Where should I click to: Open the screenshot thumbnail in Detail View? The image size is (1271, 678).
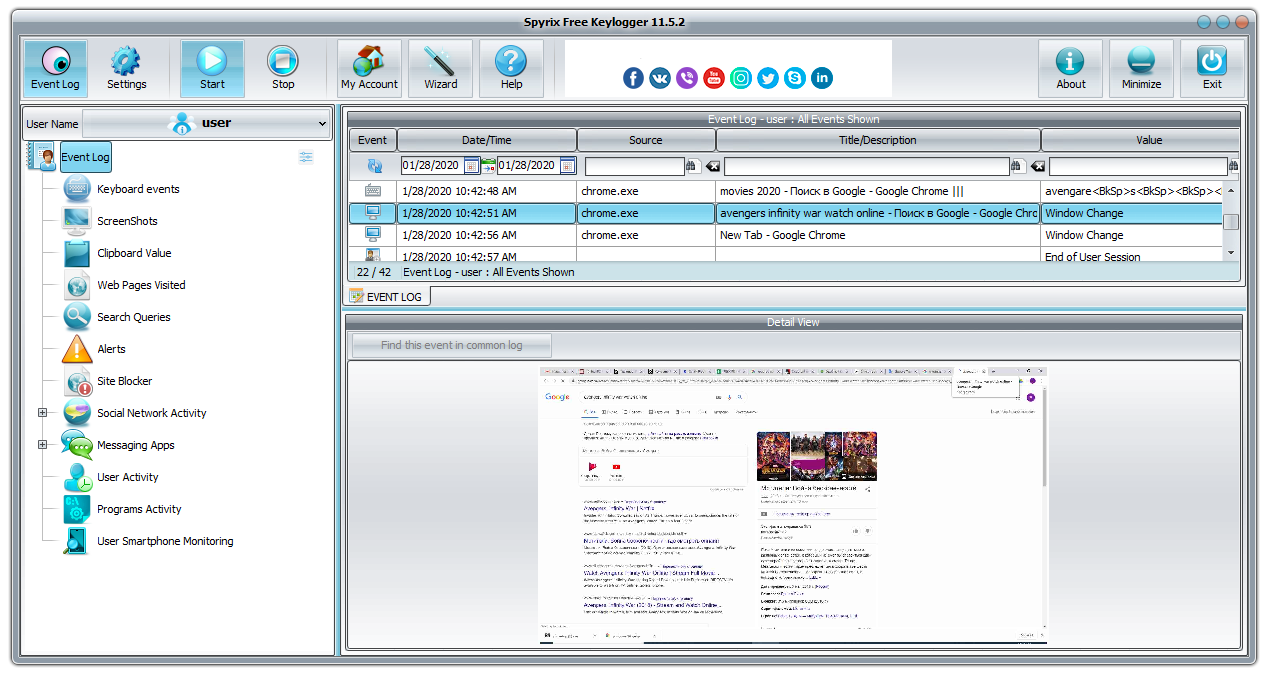pos(793,504)
